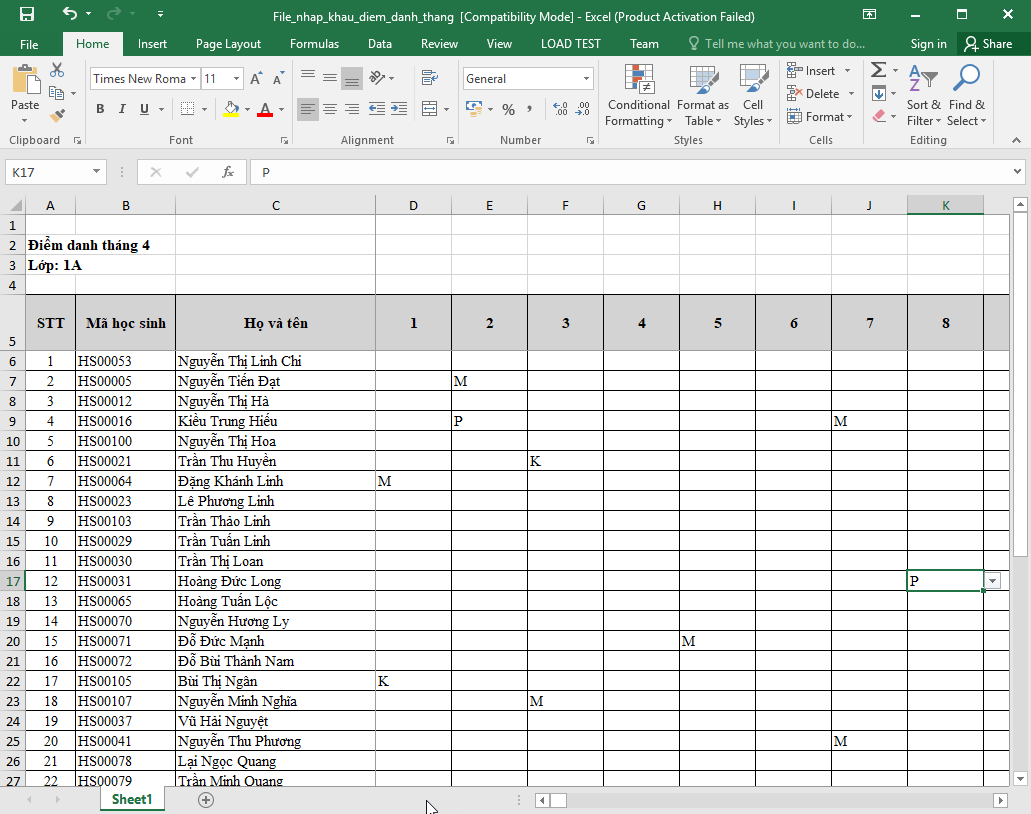This screenshot has height=814, width=1031.
Task: Click the Increase Decimal icon
Action: 560,109
